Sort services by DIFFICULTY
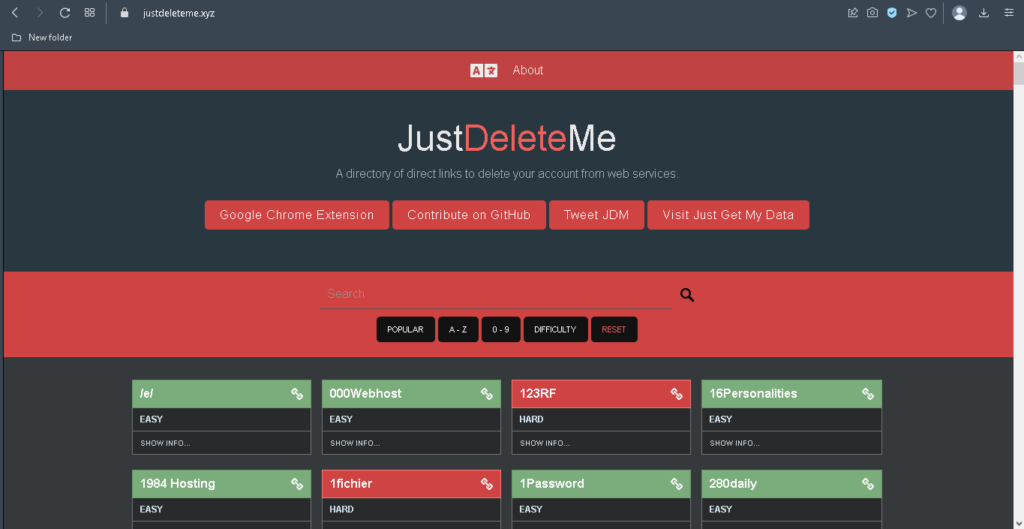1024x529 pixels. (555, 330)
